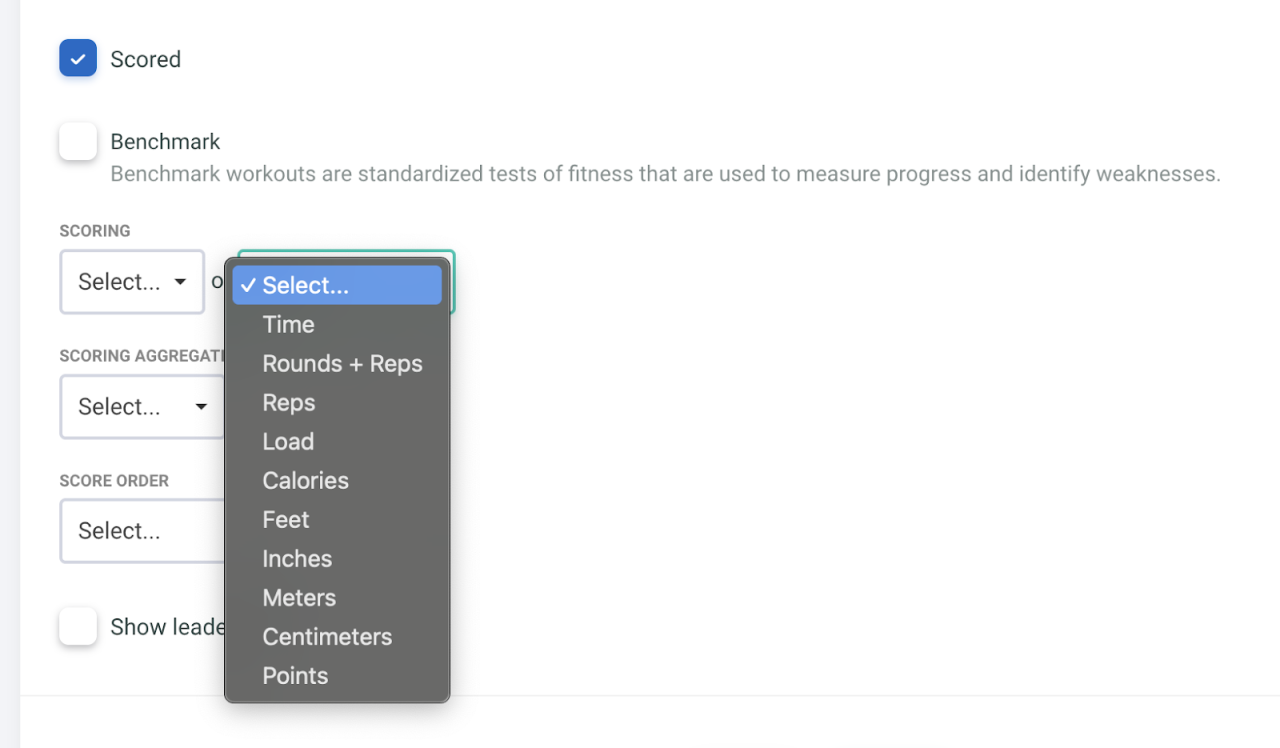The height and width of the screenshot is (748, 1280).
Task: Click the caret on Scoring Aggregation select
Action: point(201,407)
